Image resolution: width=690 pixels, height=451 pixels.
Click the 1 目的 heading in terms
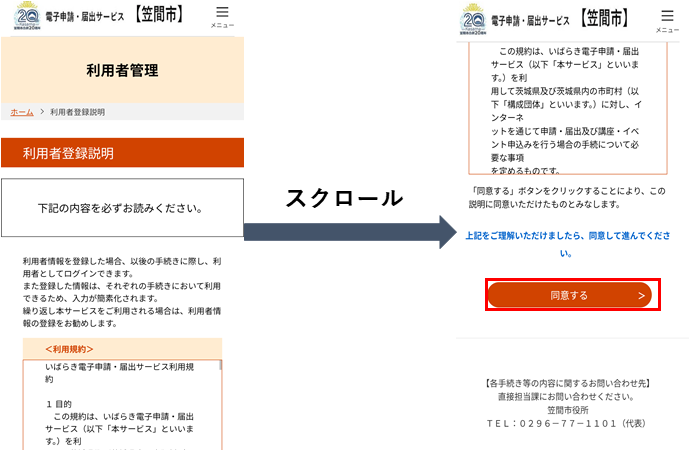pos(59,404)
